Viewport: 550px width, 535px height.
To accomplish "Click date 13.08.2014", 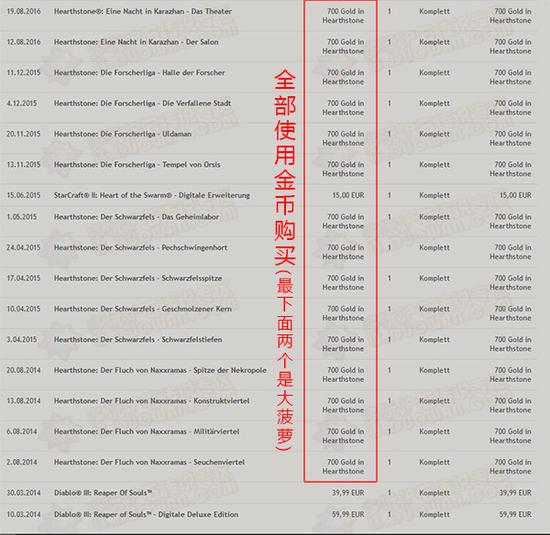I will point(24,401).
